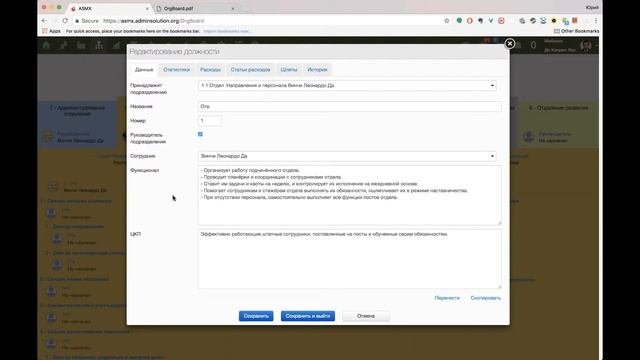Switch to the OrgBoard.pdf browser tab
The height and width of the screenshot is (360, 640).
pyautogui.click(x=192, y=9)
